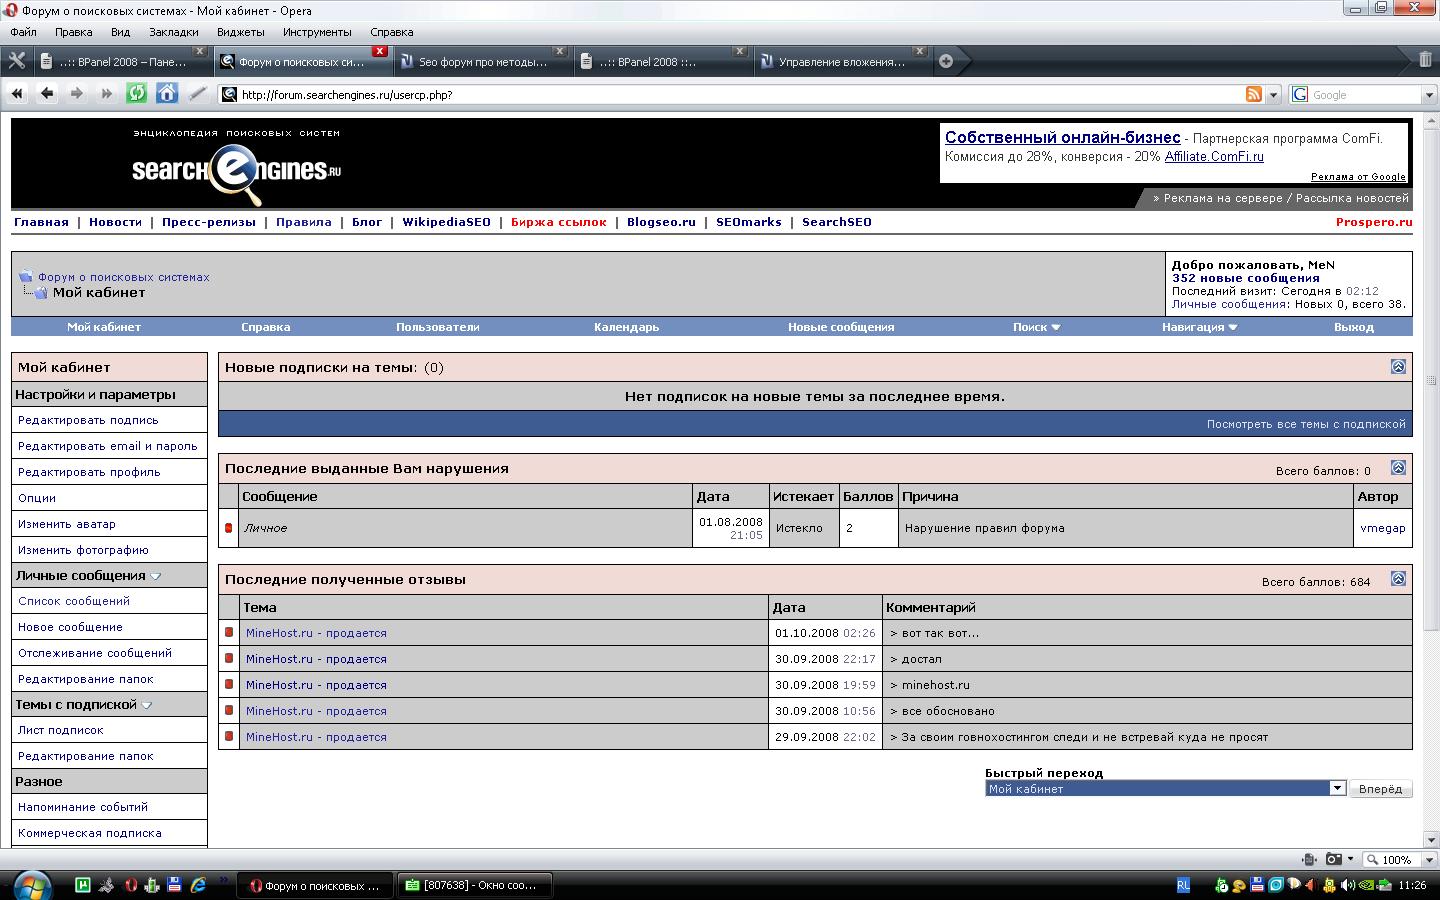This screenshot has width=1440, height=900.
Task: Go to the browser home page
Action: pos(167,94)
